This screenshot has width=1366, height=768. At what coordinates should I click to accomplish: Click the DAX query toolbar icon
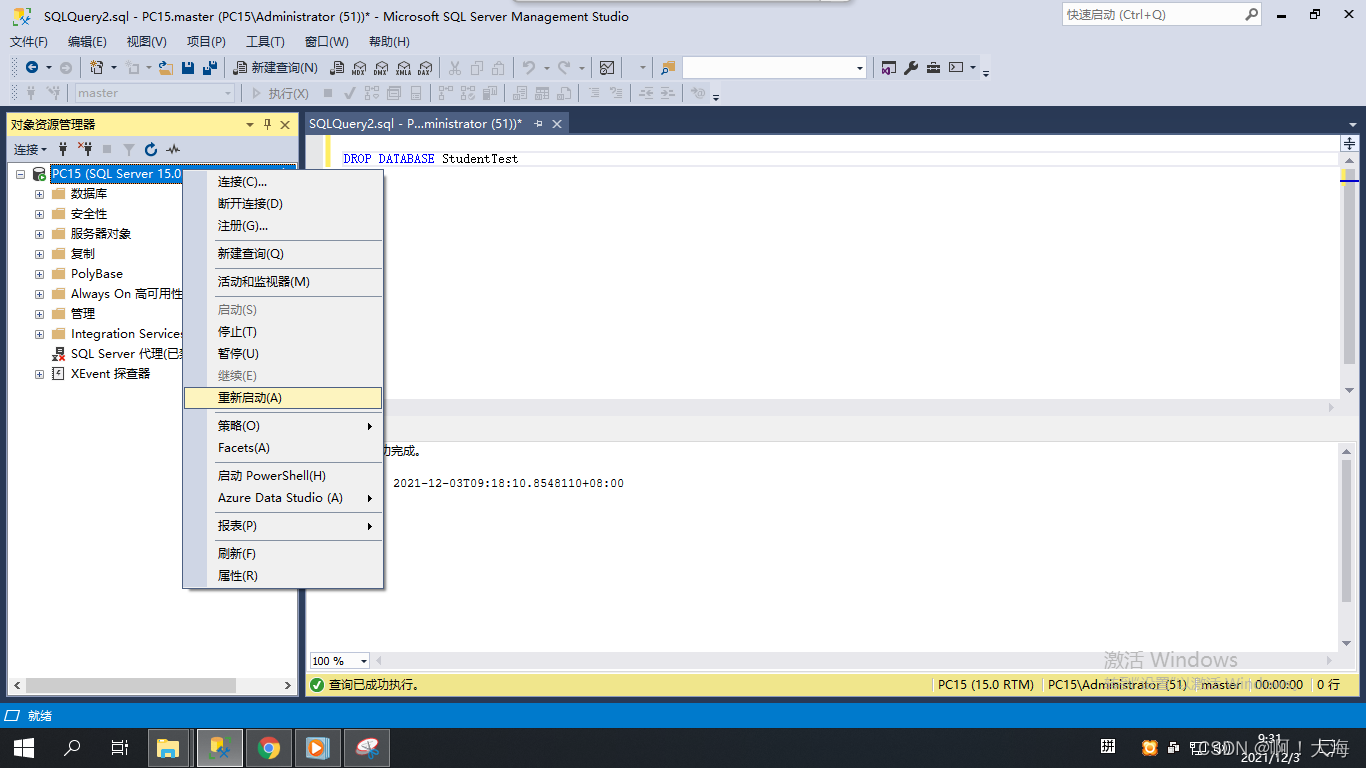[424, 68]
